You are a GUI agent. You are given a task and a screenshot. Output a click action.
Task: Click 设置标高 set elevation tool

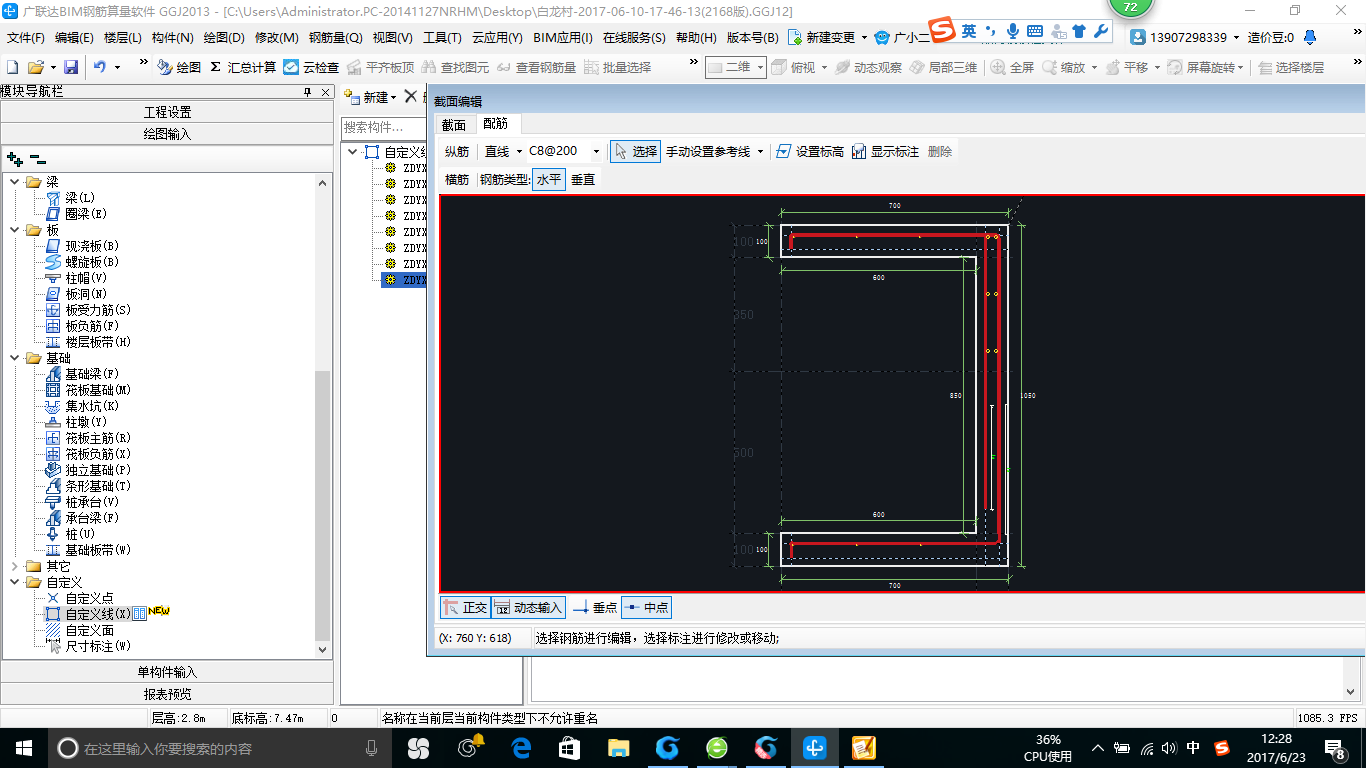tap(809, 151)
